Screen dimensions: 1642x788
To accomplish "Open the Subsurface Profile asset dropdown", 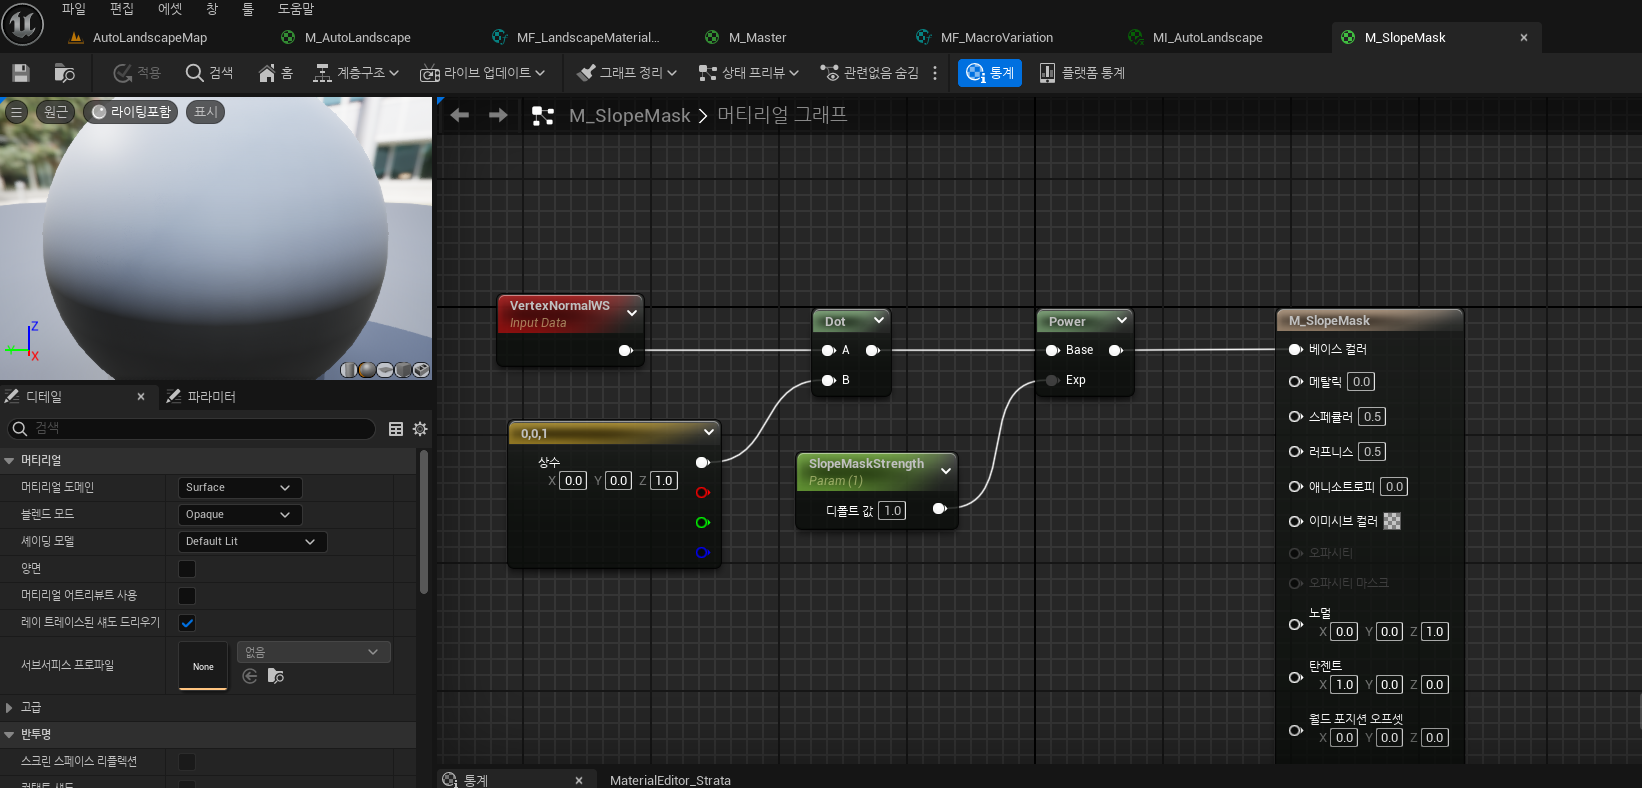I will pos(313,652).
